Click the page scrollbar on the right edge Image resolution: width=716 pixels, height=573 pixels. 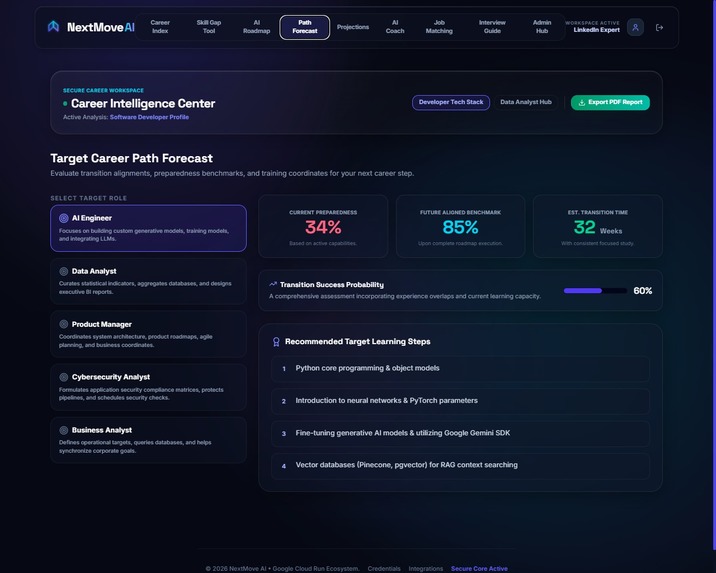pos(714,274)
